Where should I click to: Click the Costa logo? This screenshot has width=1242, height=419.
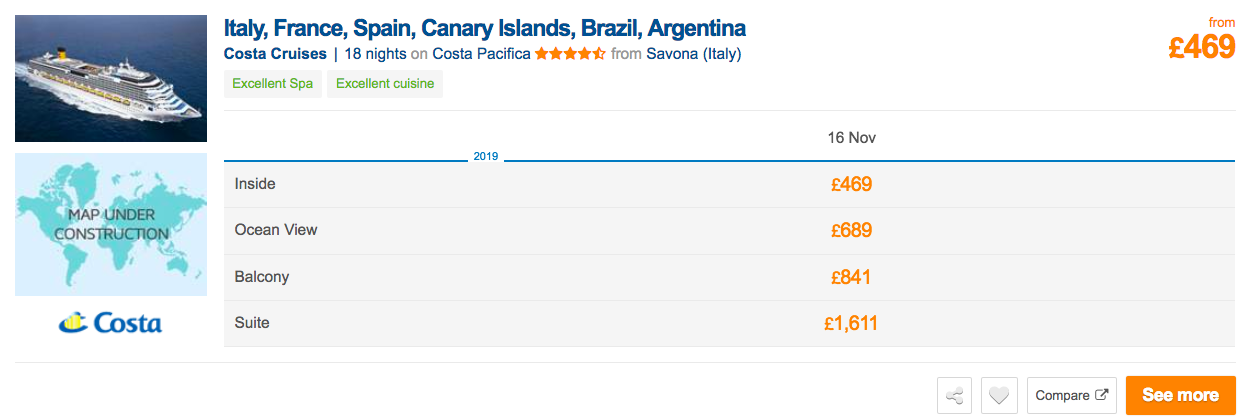pyautogui.click(x=111, y=322)
